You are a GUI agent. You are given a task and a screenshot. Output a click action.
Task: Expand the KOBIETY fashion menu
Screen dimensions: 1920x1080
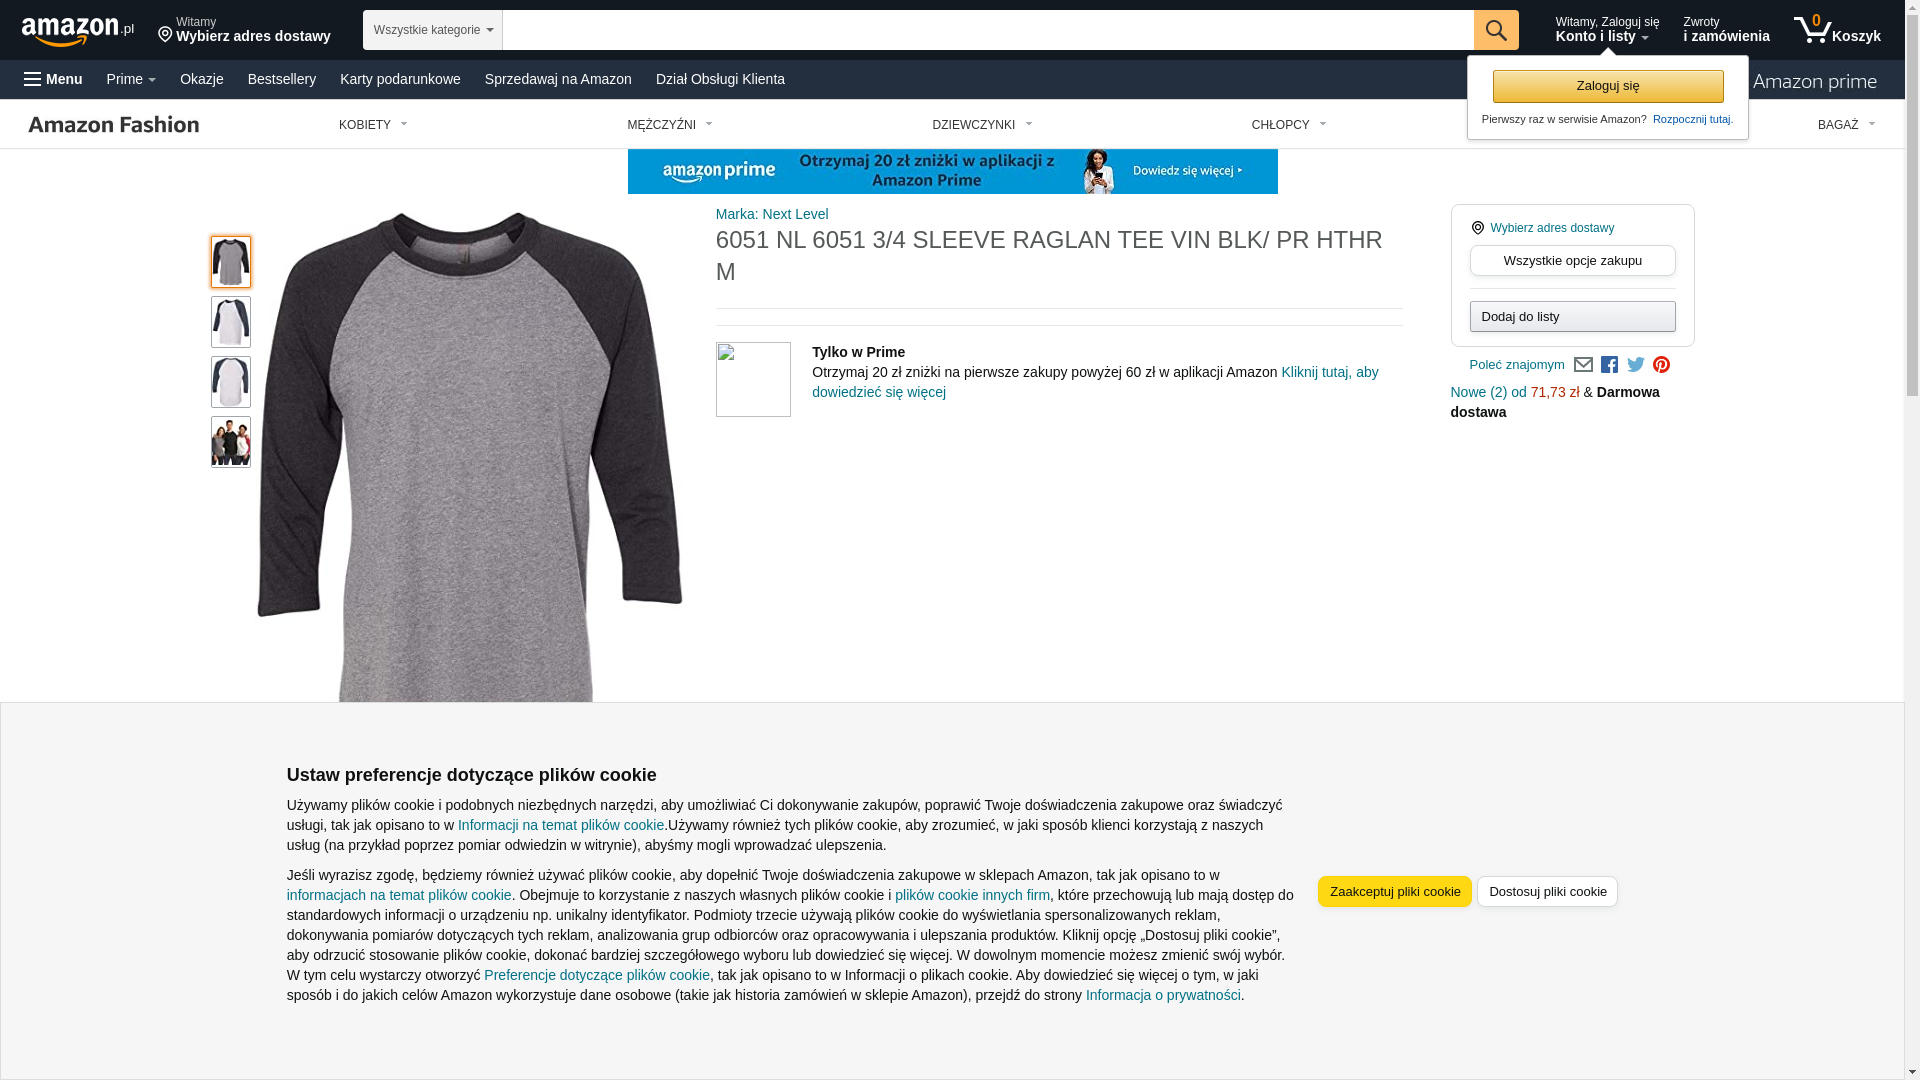(x=373, y=125)
